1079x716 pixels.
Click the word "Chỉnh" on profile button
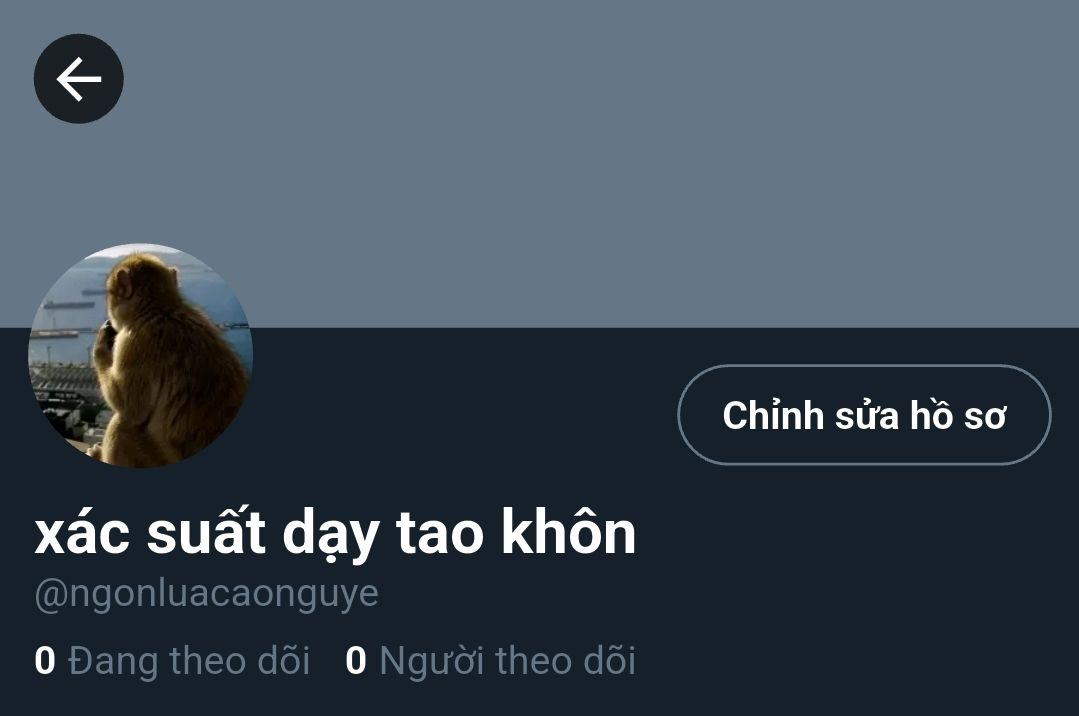tap(773, 415)
